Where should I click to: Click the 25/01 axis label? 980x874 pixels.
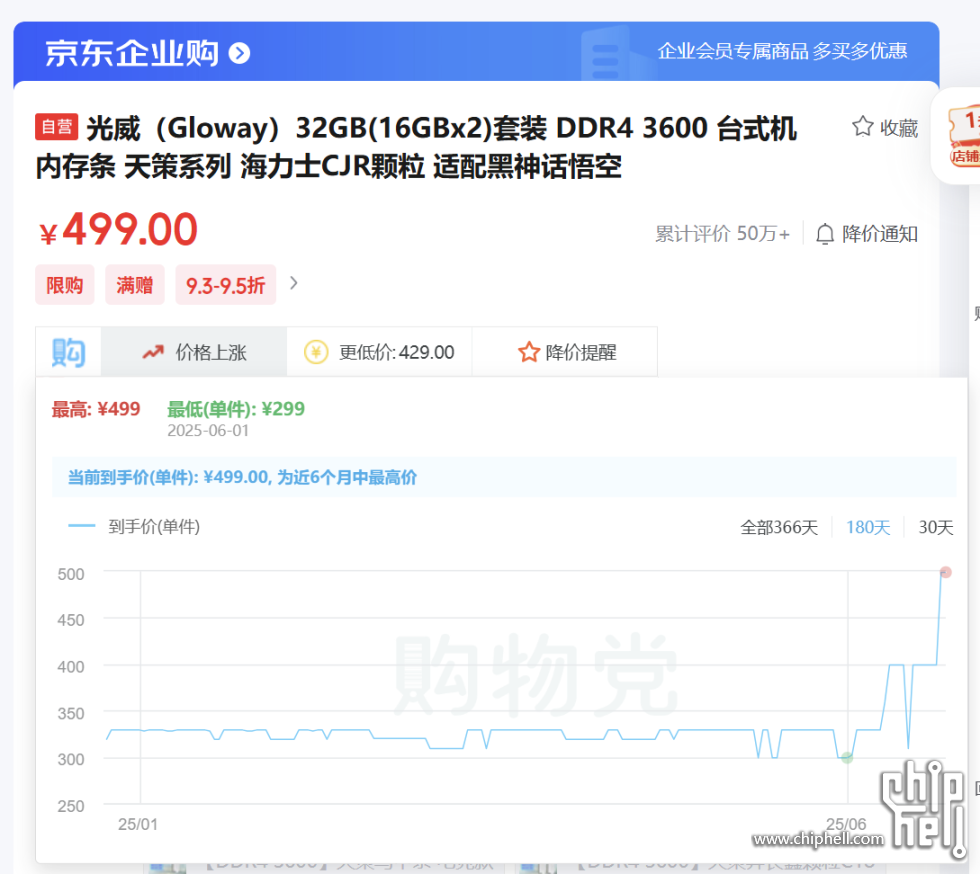point(138,824)
